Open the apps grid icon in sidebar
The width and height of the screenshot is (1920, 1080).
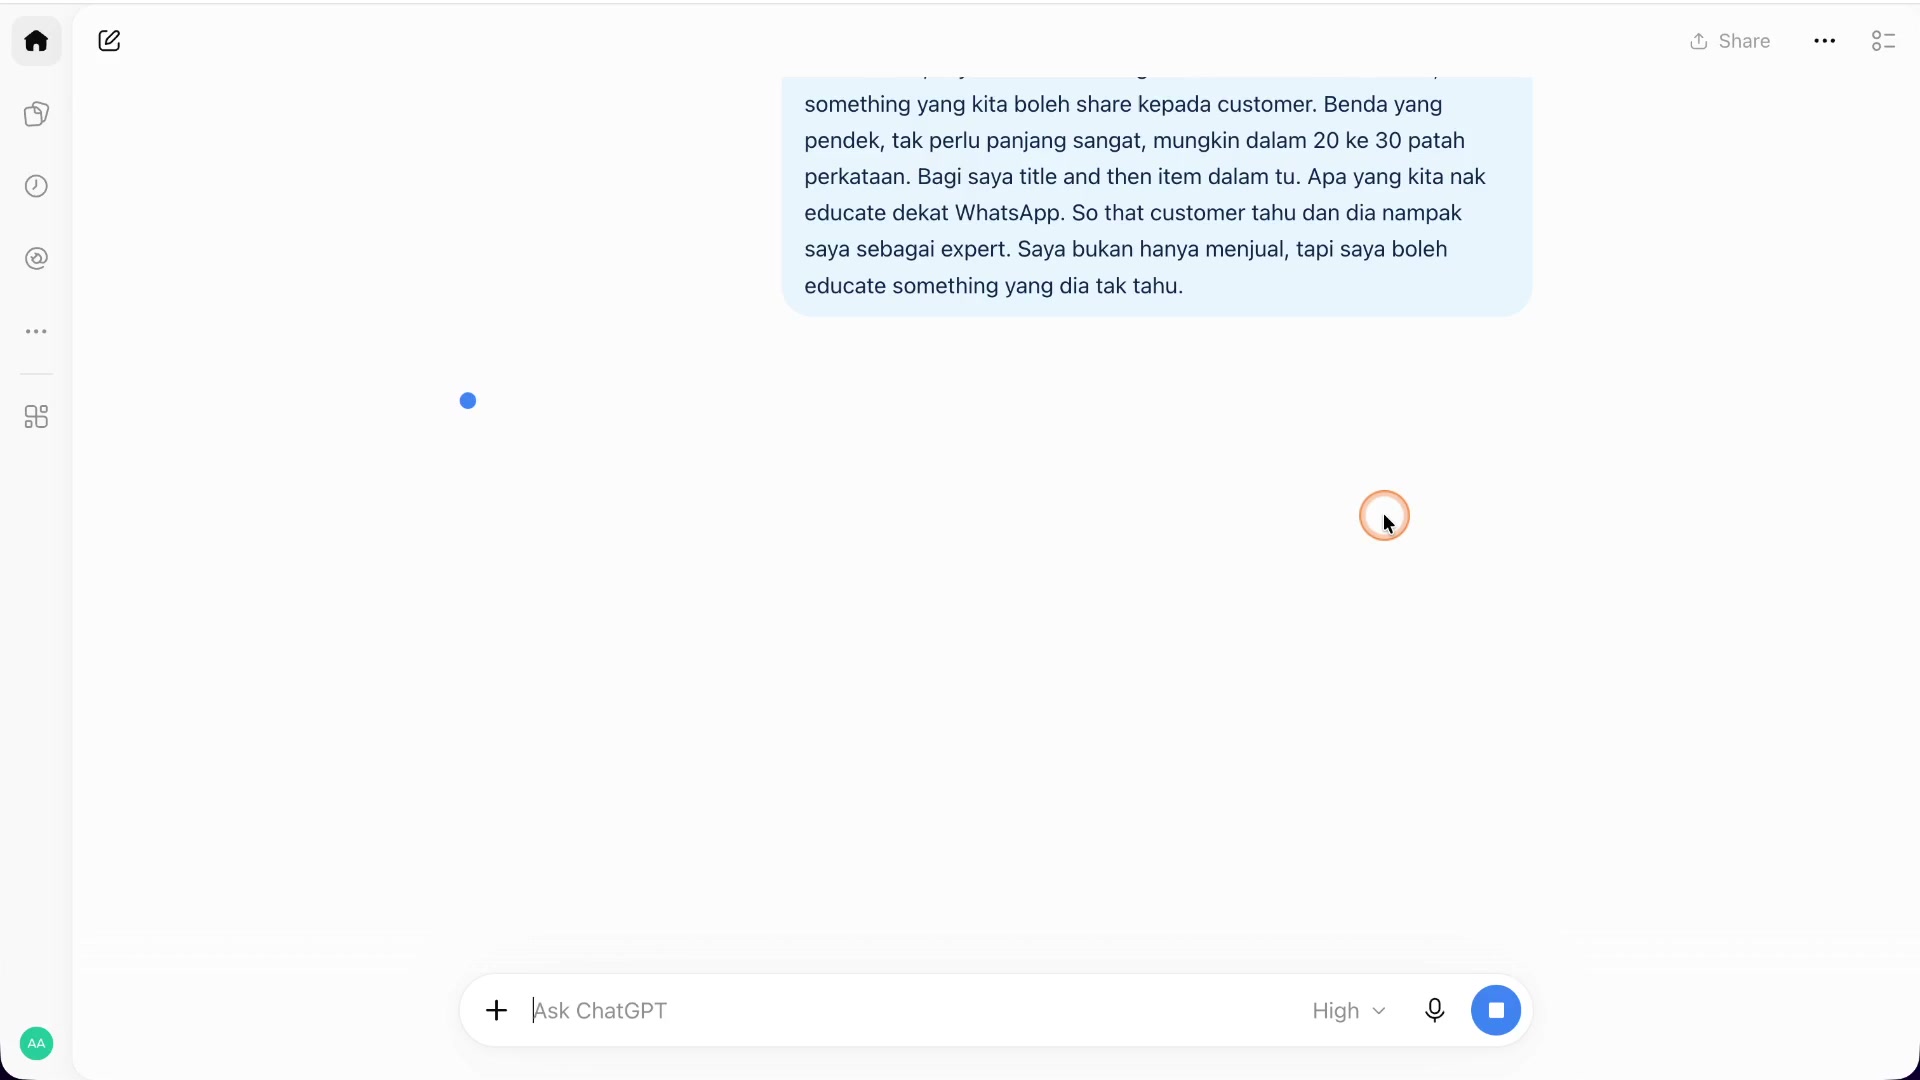click(x=36, y=417)
